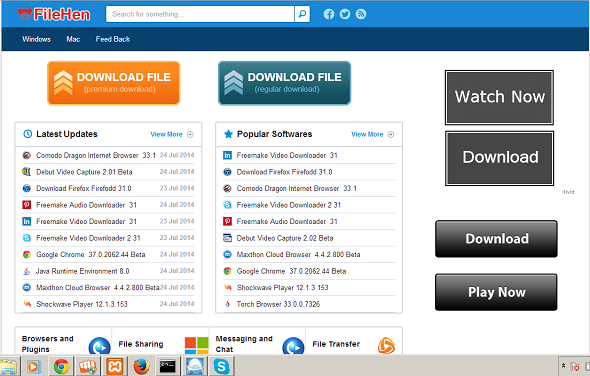Open View More in Latest Updates
The height and width of the screenshot is (376, 590).
pyautogui.click(x=166, y=134)
